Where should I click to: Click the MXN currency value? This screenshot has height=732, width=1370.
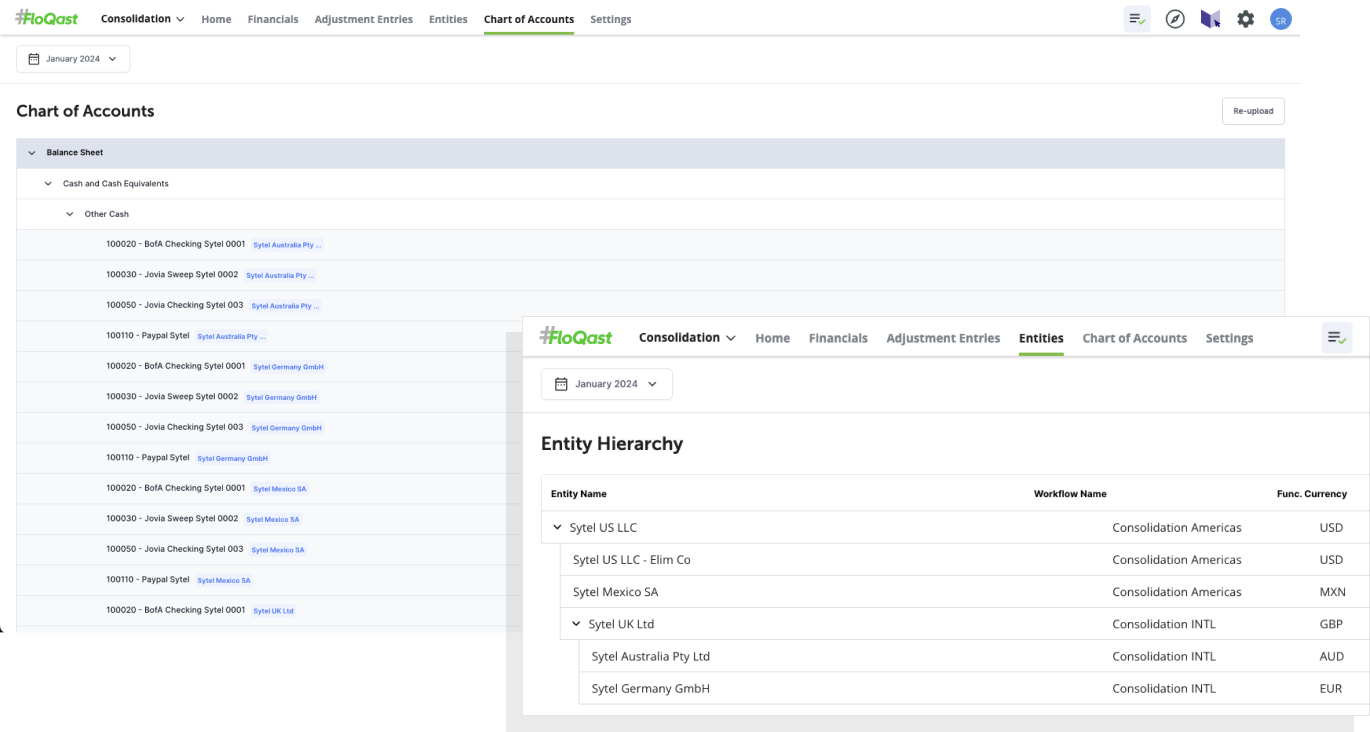click(x=1332, y=592)
